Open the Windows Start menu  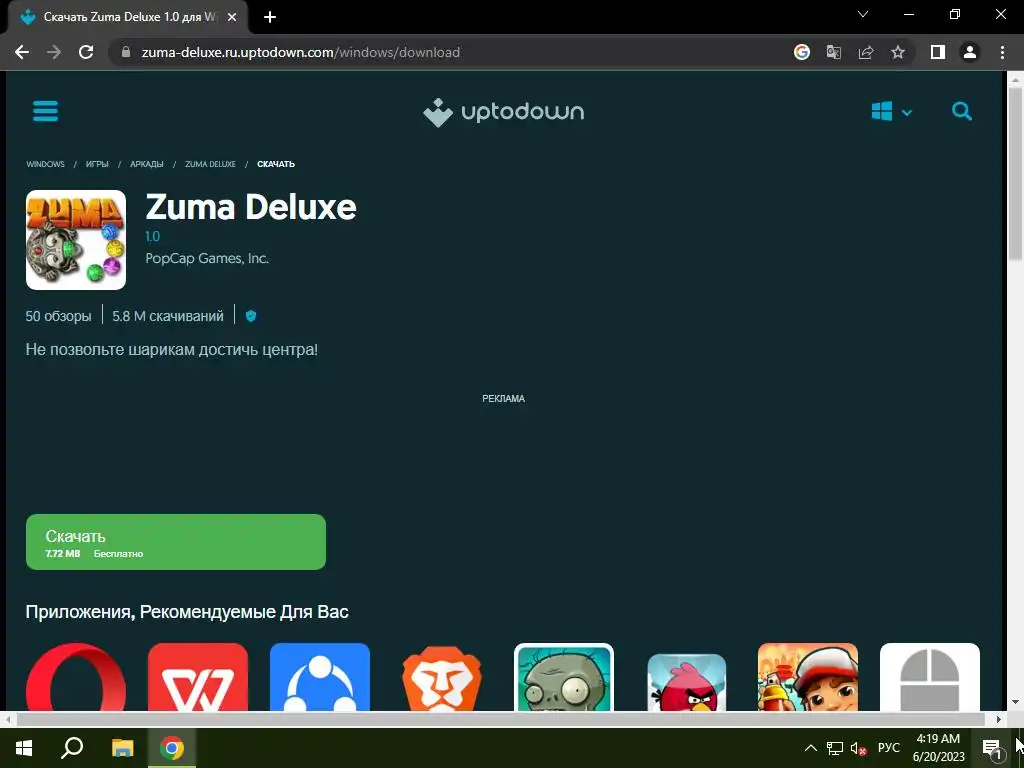coord(24,748)
